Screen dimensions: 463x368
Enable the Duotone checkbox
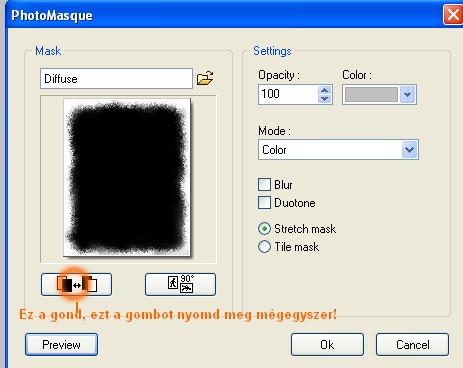coord(264,202)
